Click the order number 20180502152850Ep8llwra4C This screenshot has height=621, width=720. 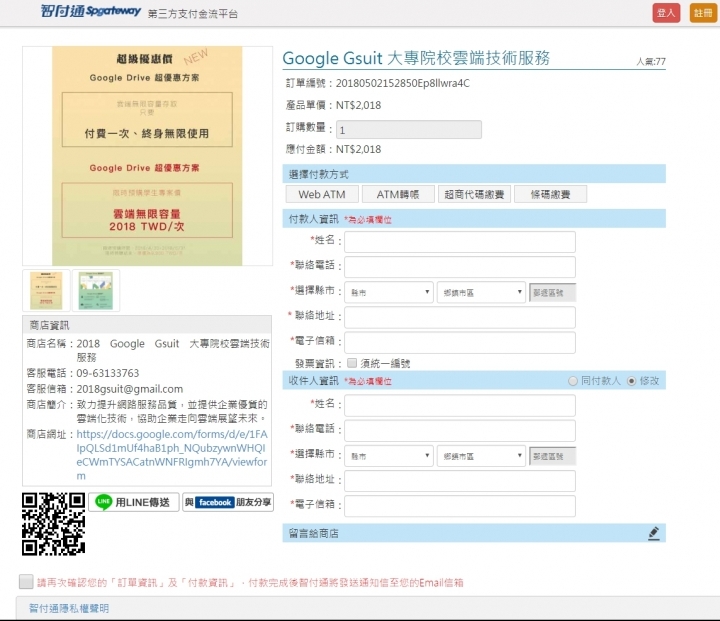point(403,83)
